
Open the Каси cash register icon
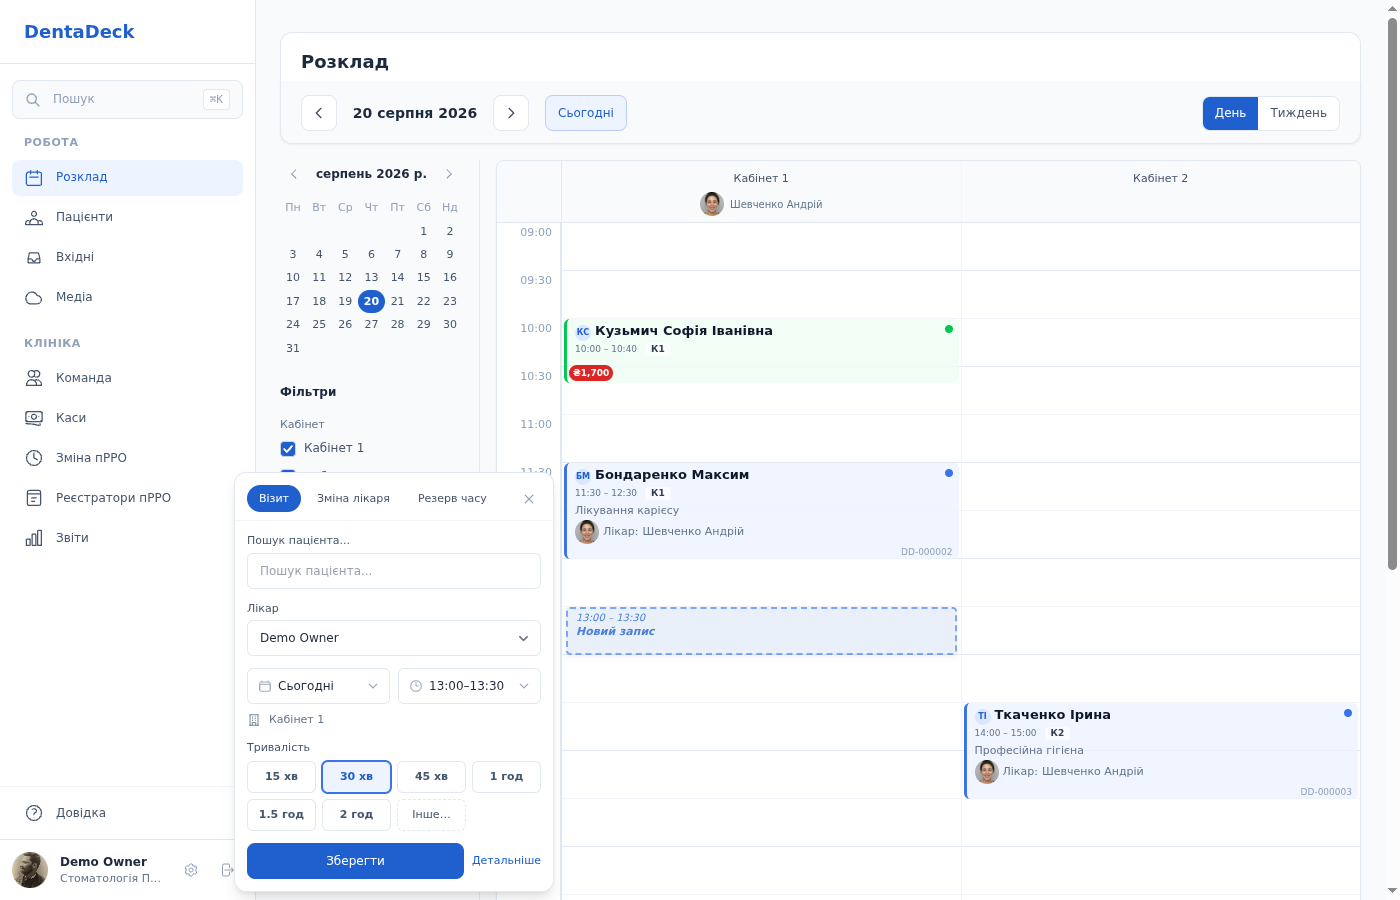coord(34,418)
